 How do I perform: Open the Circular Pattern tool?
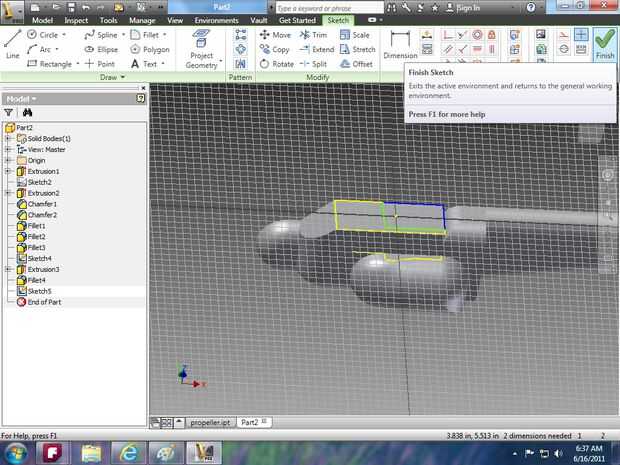point(240,49)
